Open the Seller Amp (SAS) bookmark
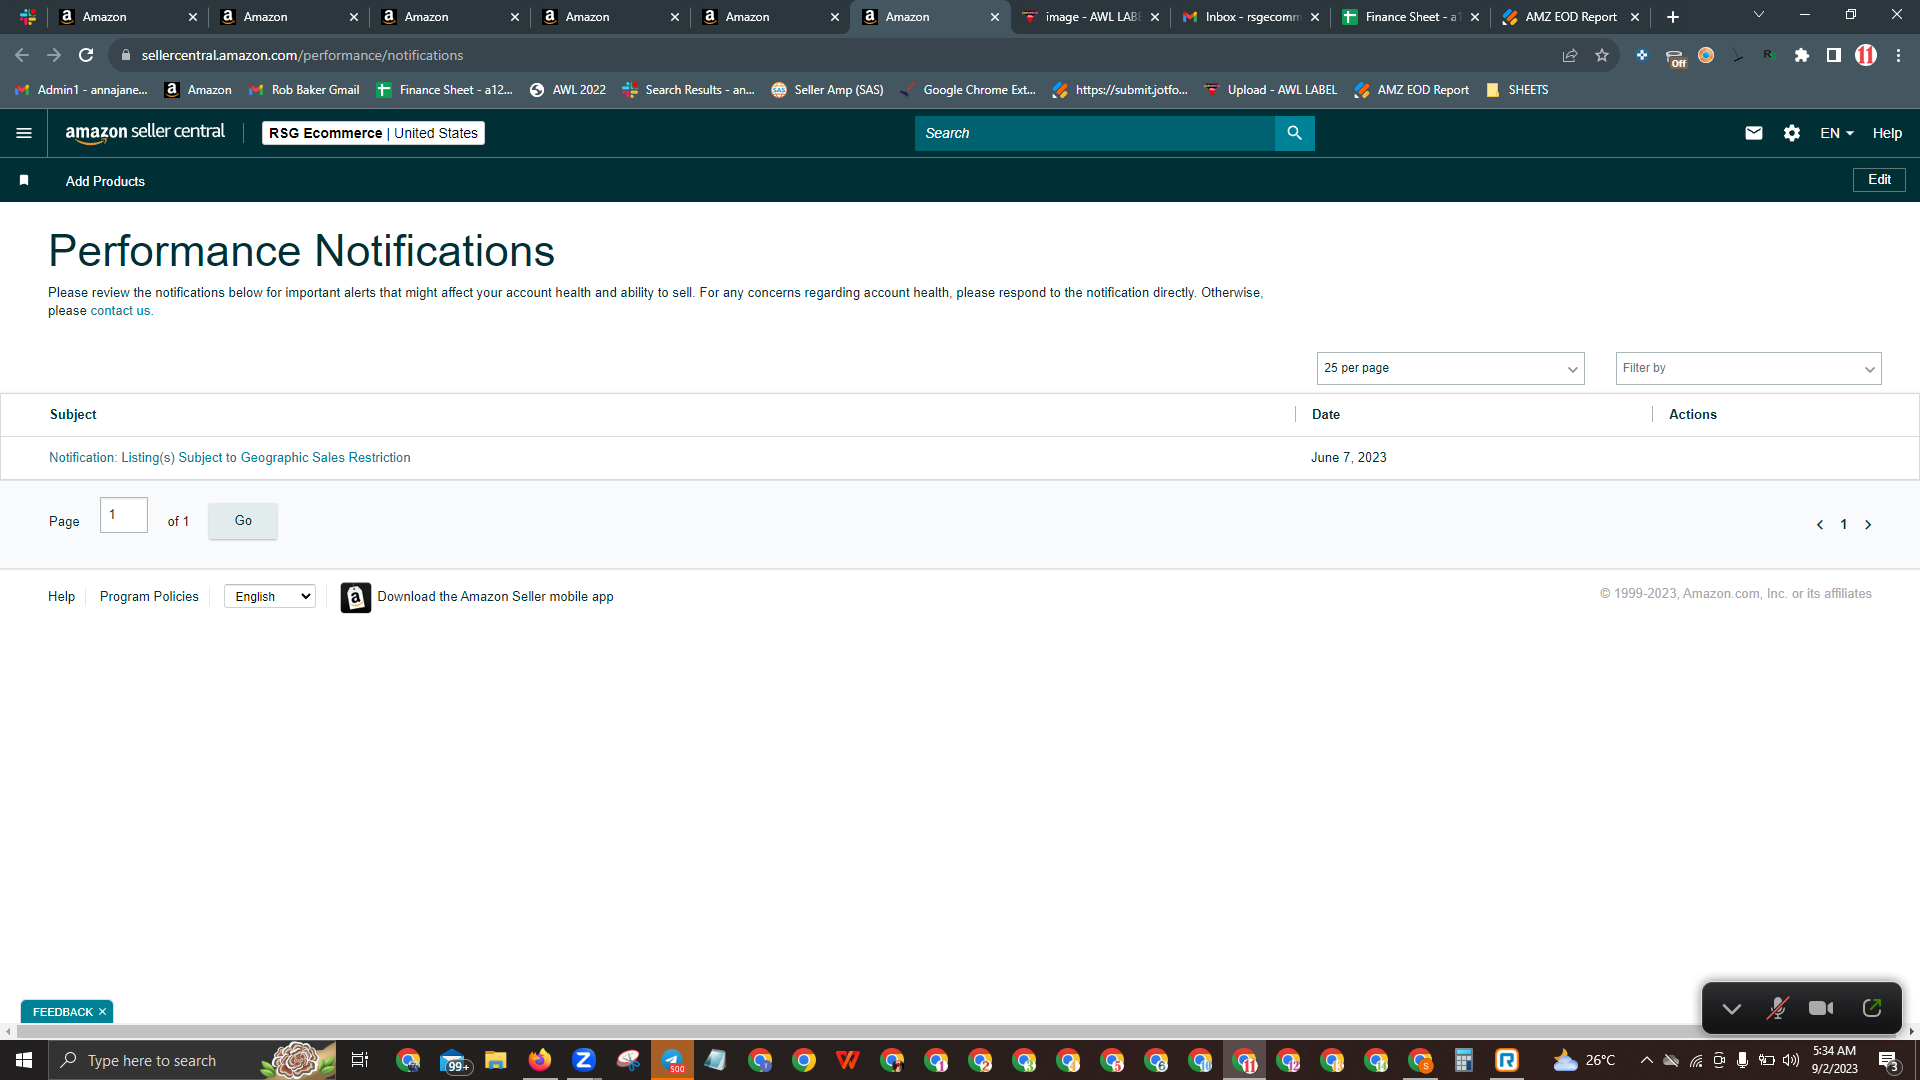This screenshot has width=1920, height=1080. coord(828,90)
